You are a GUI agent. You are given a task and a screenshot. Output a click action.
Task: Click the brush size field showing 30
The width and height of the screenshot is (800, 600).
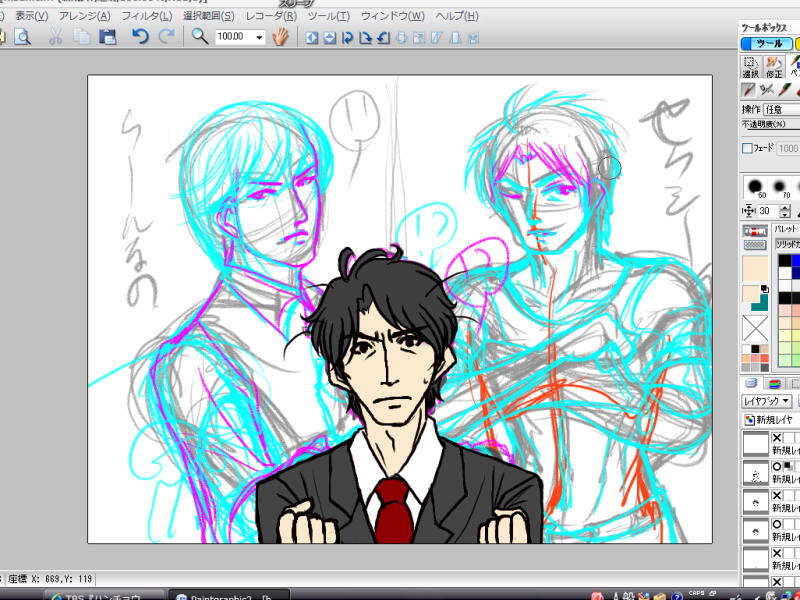768,211
